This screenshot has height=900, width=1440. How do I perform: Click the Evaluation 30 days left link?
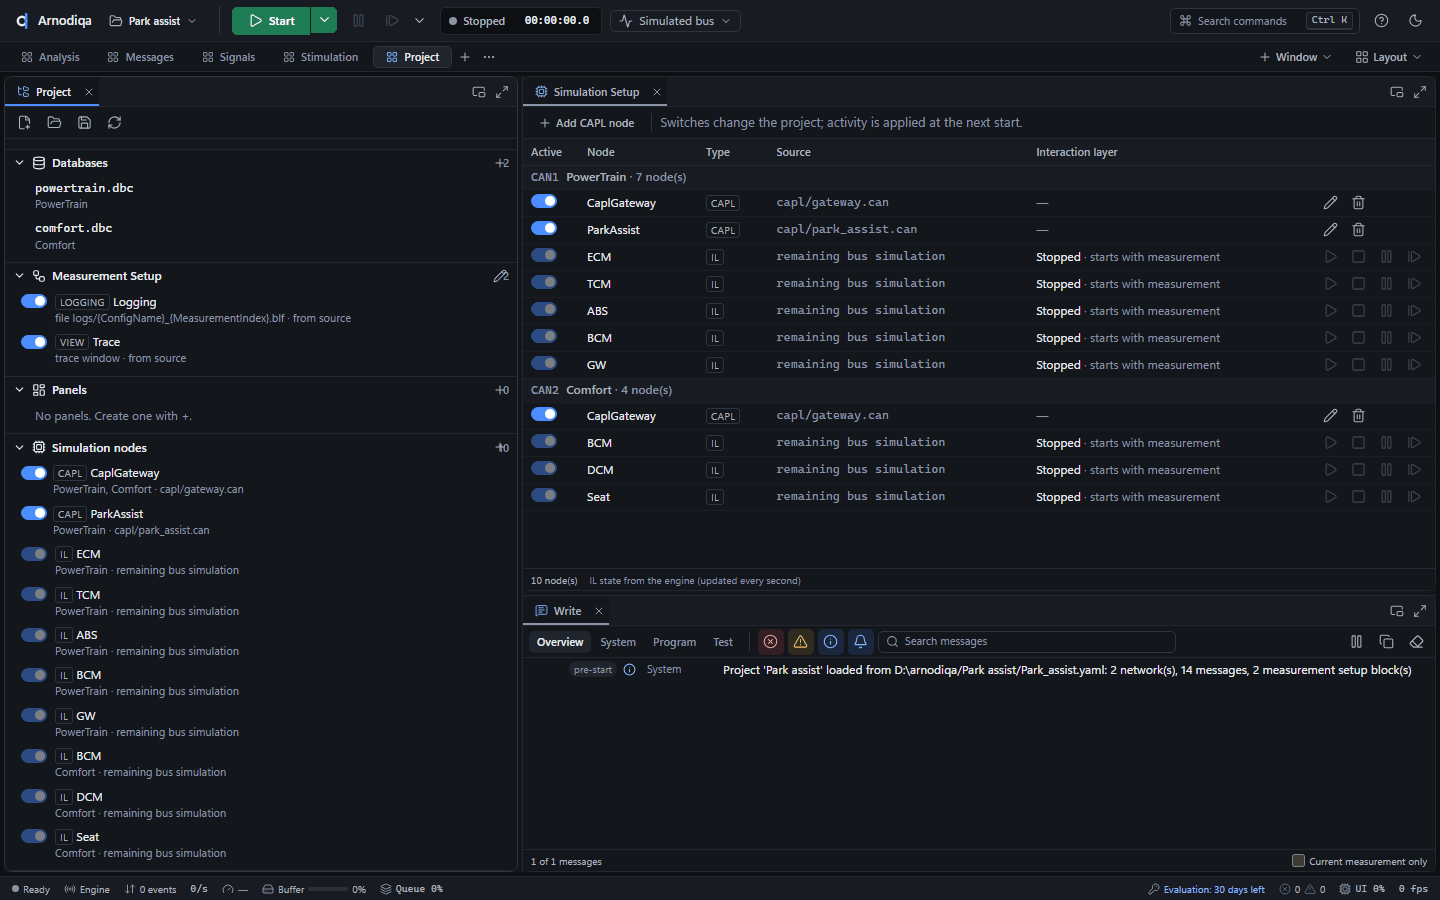[1206, 889]
